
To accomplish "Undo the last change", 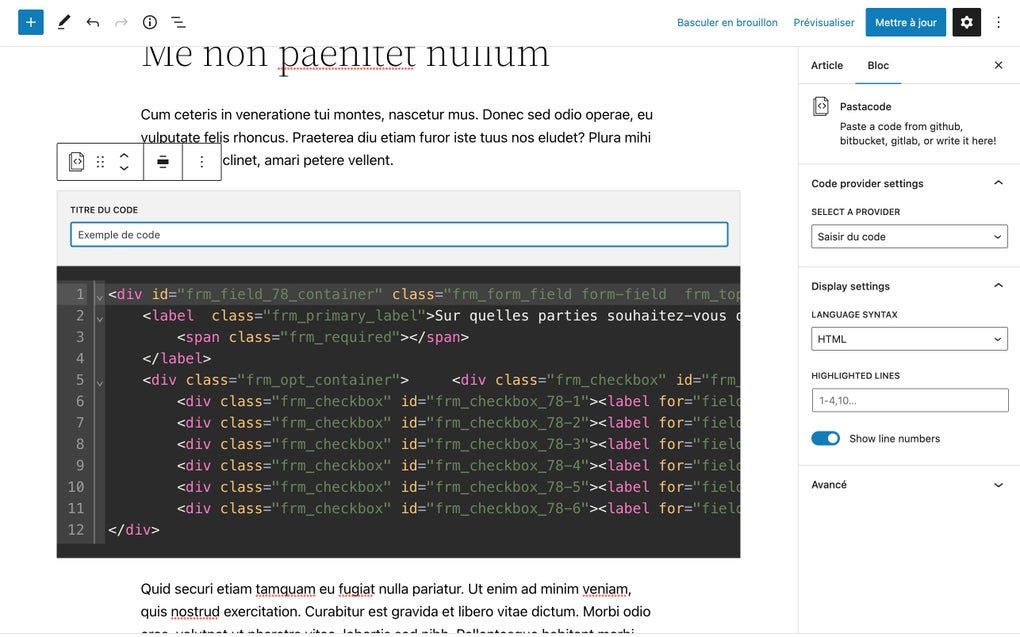I will (x=92, y=22).
